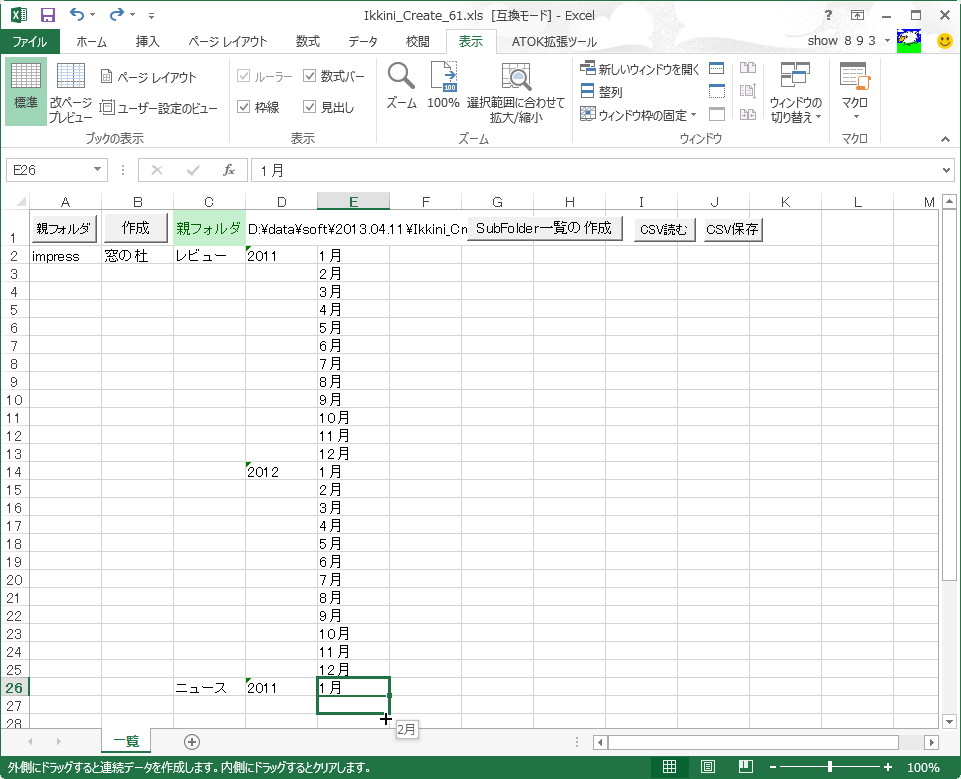Open the 数式 tab
This screenshot has height=779, width=961.
tap(307, 41)
